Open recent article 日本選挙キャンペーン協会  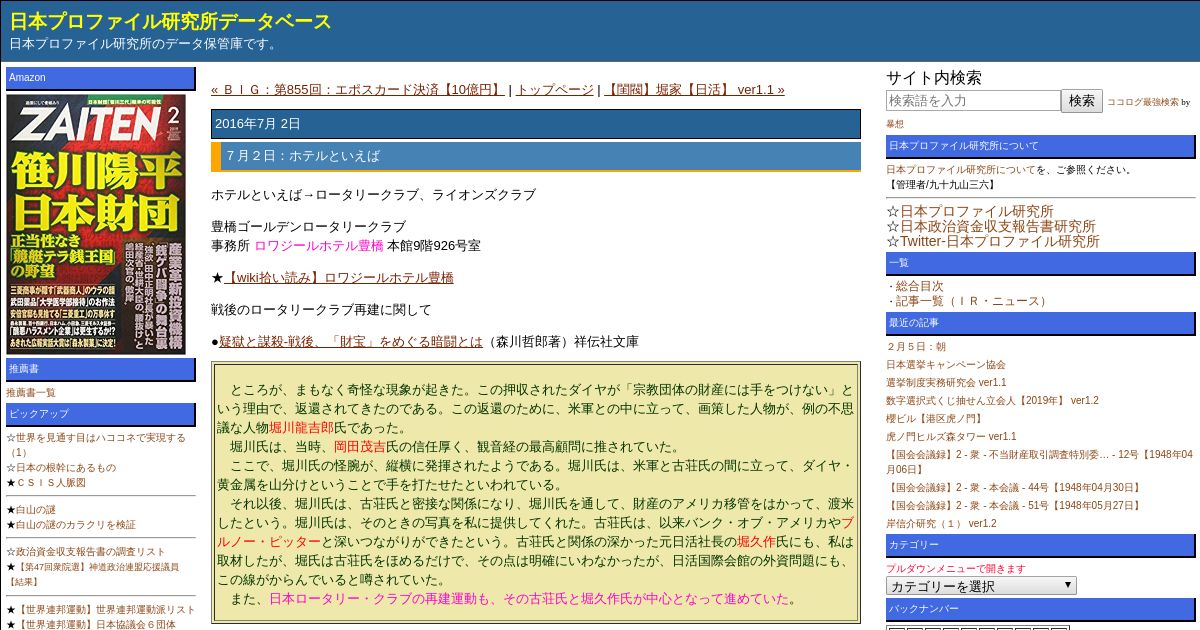pyautogui.click(x=946, y=364)
